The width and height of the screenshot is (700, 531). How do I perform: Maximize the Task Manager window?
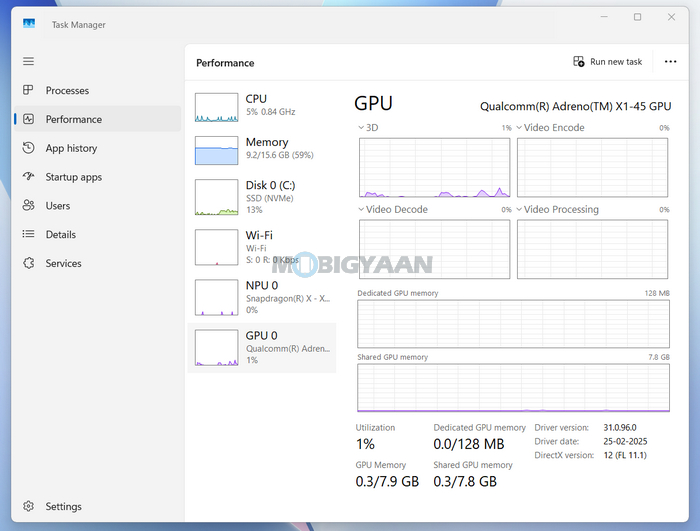pos(638,17)
